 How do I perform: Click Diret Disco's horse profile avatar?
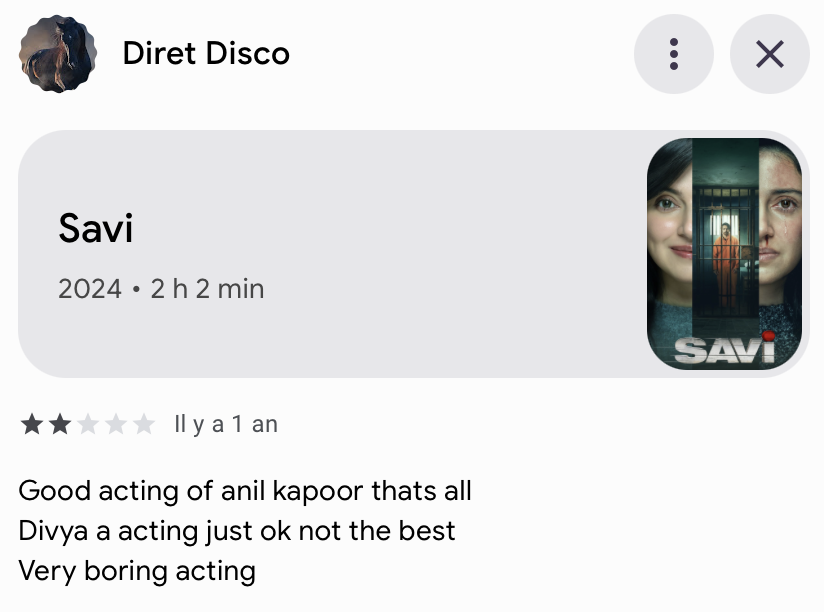(57, 54)
